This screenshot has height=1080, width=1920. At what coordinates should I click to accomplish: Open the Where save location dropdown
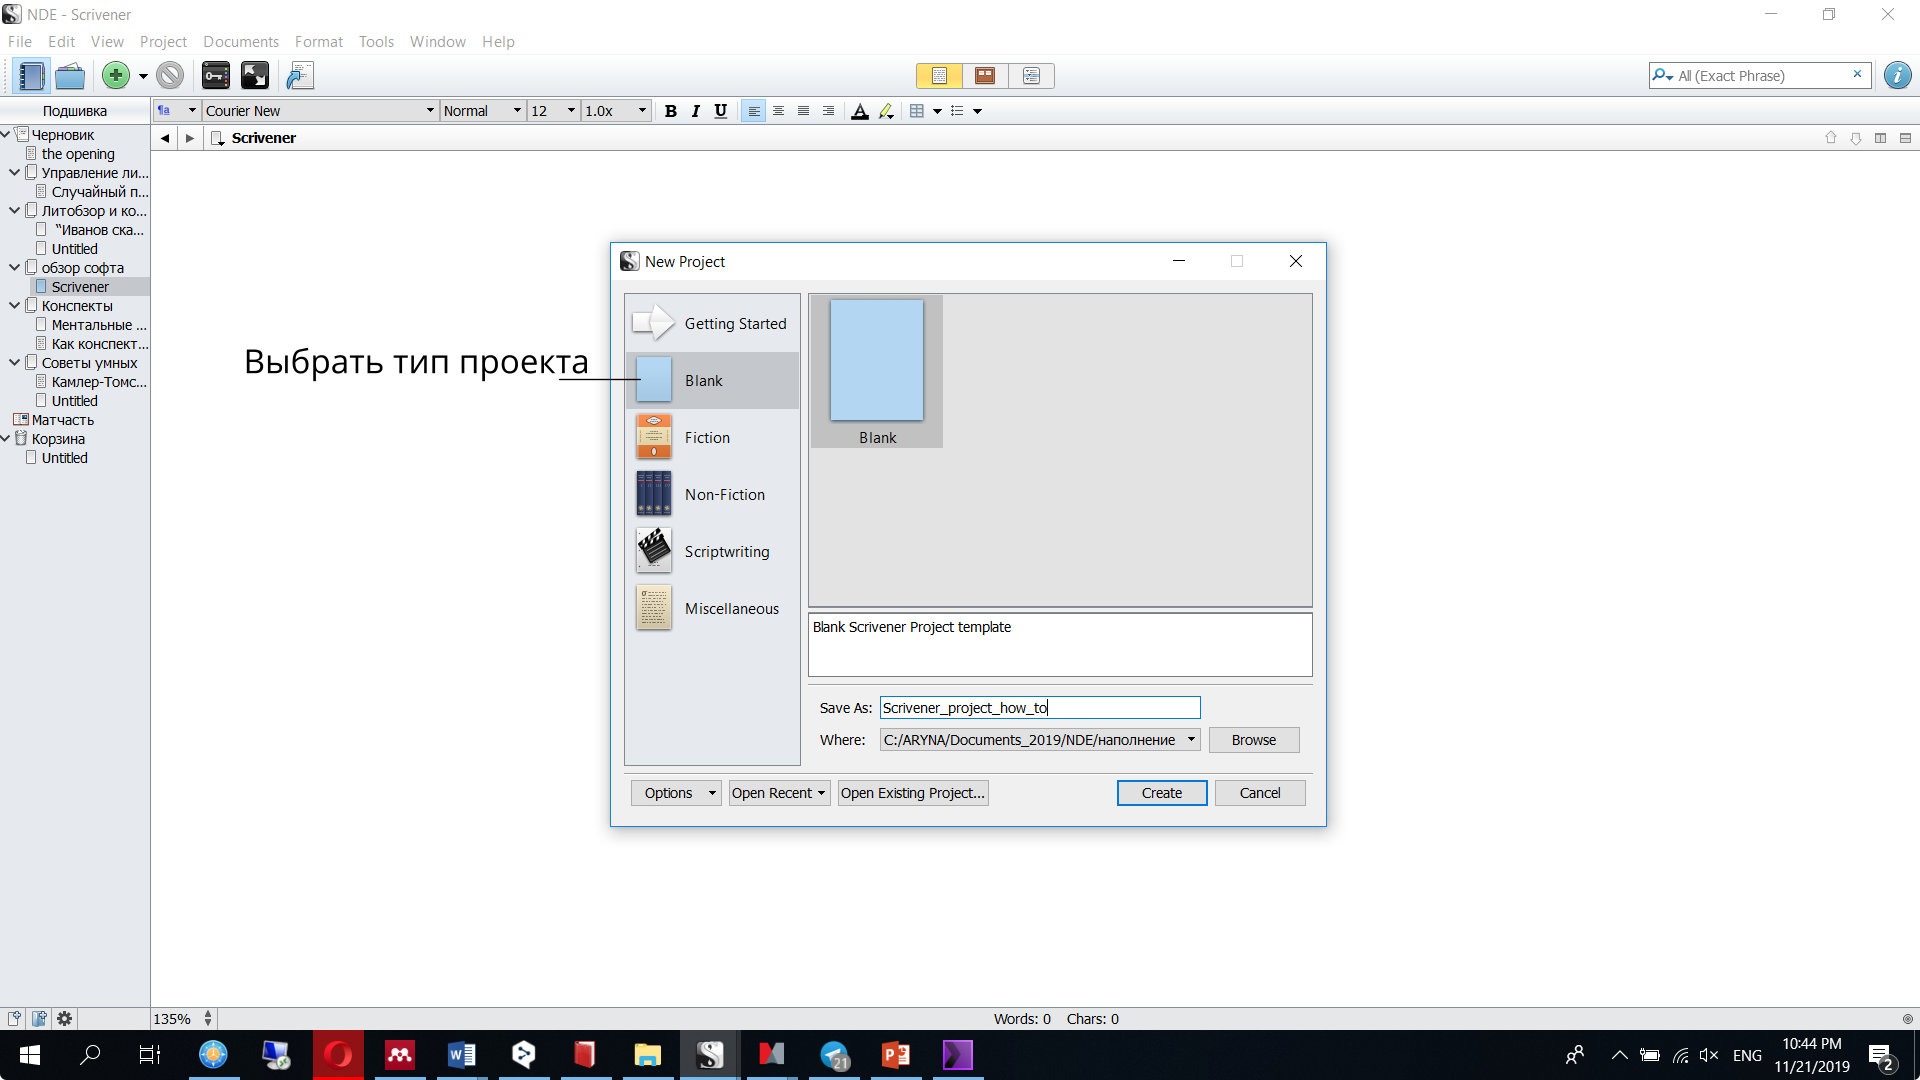click(1191, 740)
